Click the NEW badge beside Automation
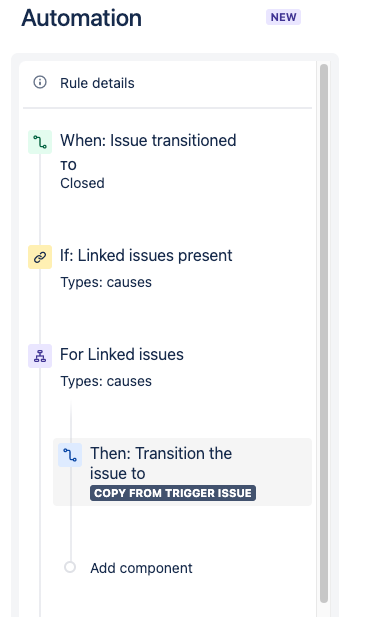Viewport: 371px width, 617px height. click(x=283, y=17)
